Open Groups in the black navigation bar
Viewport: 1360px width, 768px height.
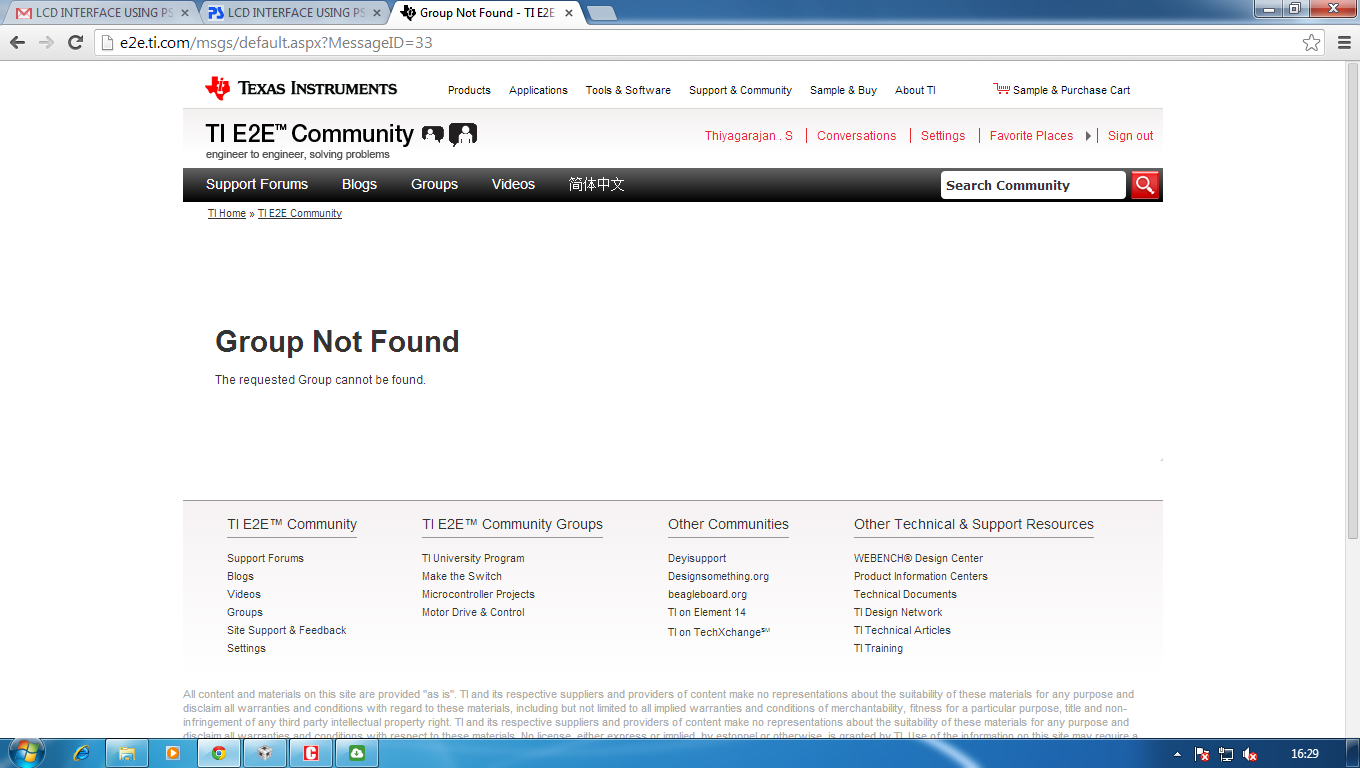pos(434,184)
